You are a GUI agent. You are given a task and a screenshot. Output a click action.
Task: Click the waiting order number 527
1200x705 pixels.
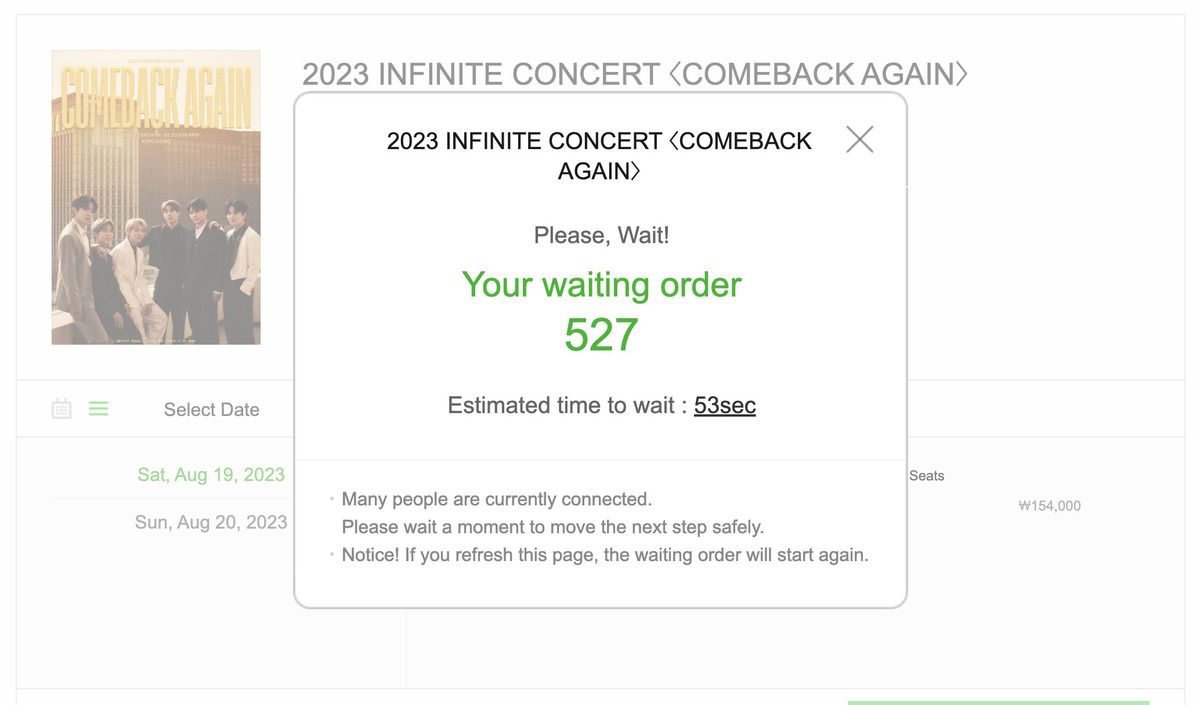click(600, 335)
